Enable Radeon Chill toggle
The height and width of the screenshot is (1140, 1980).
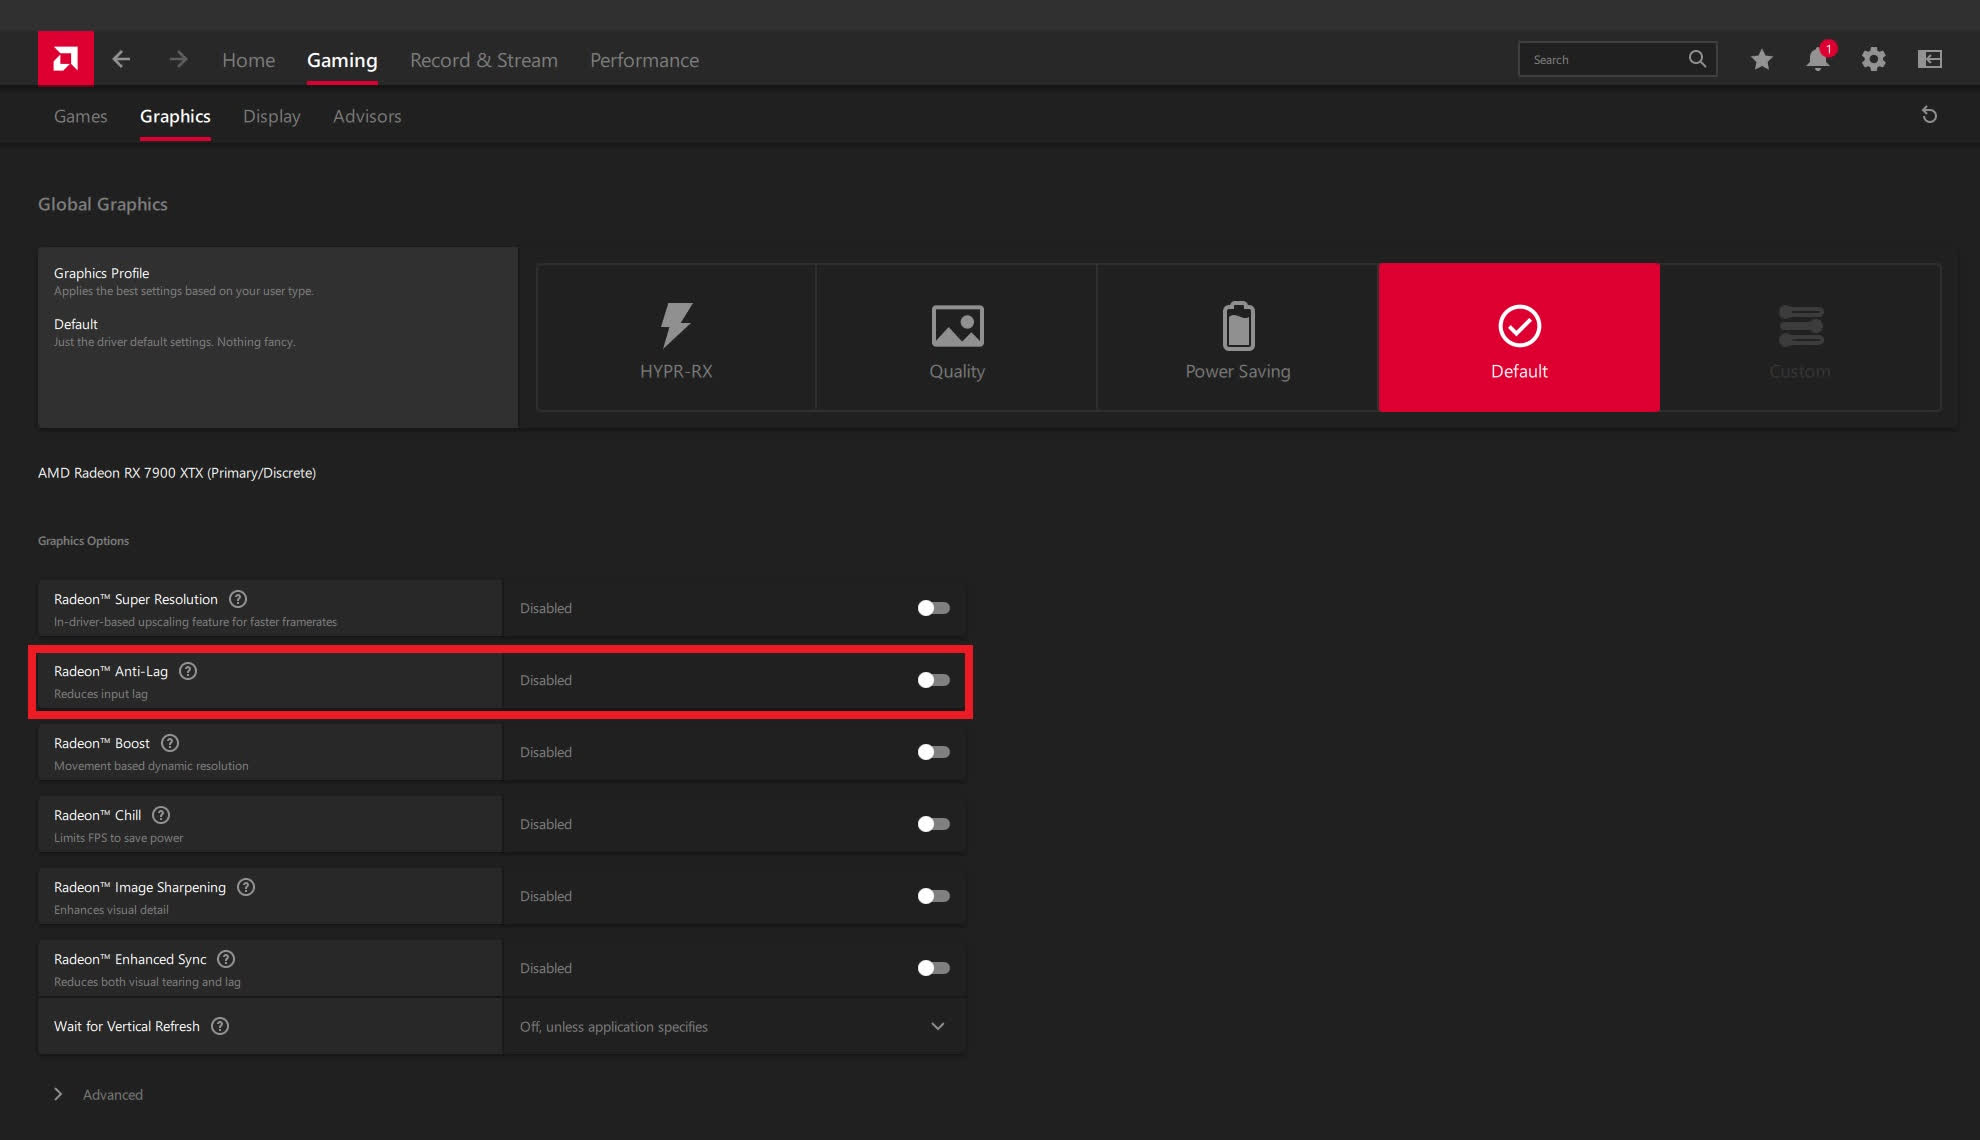point(933,824)
